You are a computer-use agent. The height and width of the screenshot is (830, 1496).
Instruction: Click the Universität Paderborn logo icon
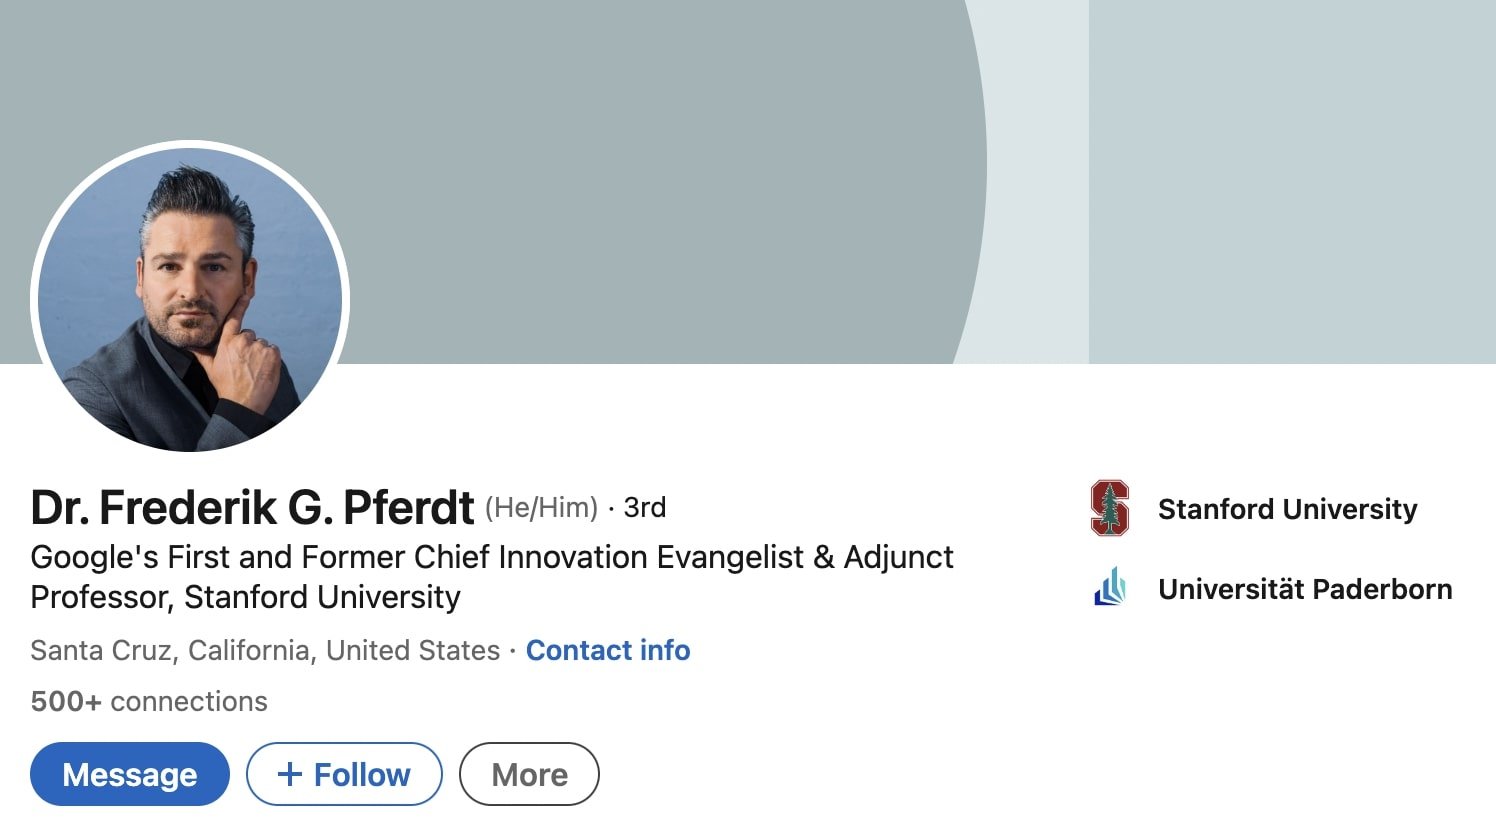tap(1108, 589)
